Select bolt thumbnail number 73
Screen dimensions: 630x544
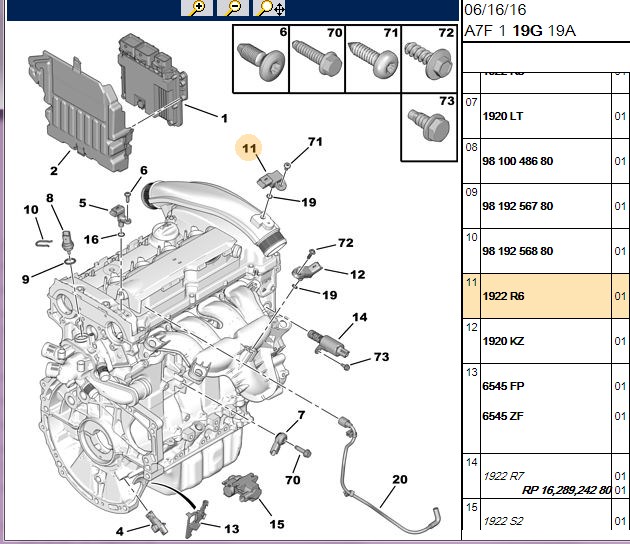point(429,127)
